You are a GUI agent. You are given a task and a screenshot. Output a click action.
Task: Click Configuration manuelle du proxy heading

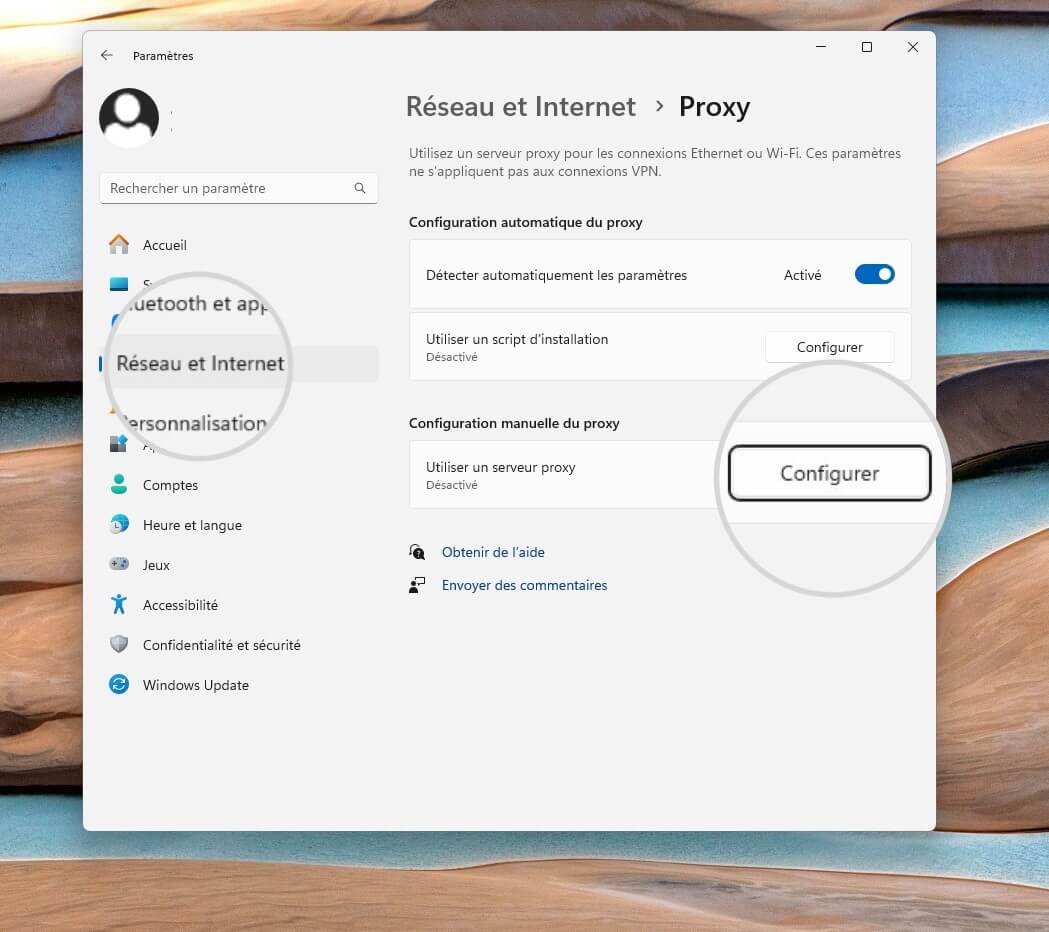coord(514,423)
